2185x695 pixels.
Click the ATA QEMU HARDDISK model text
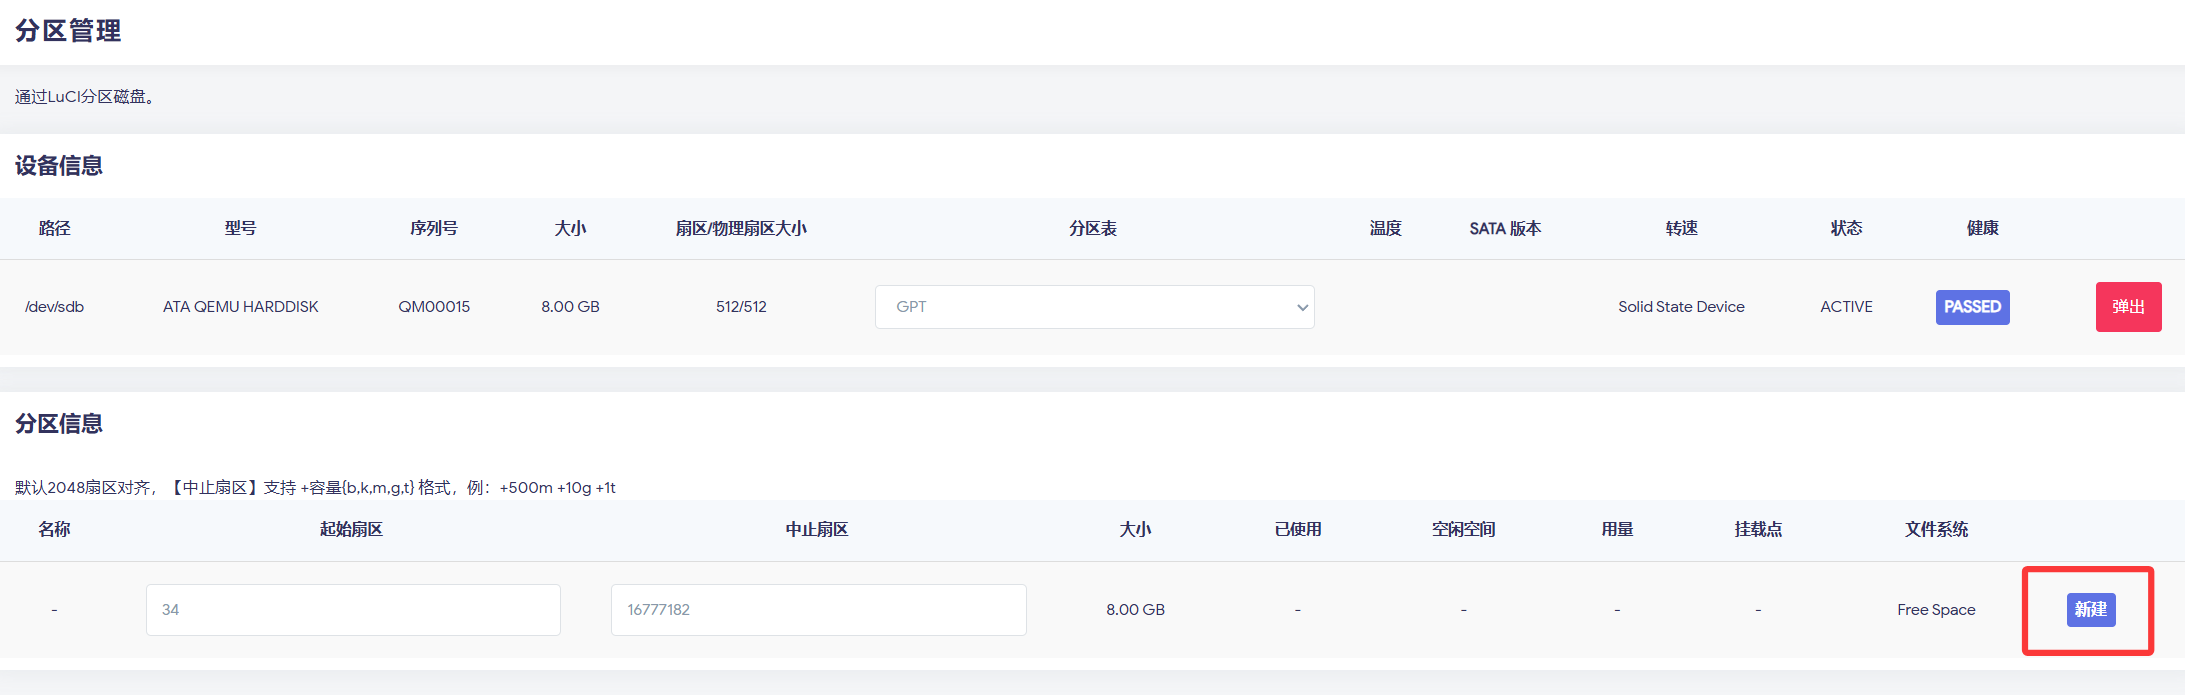(x=240, y=307)
